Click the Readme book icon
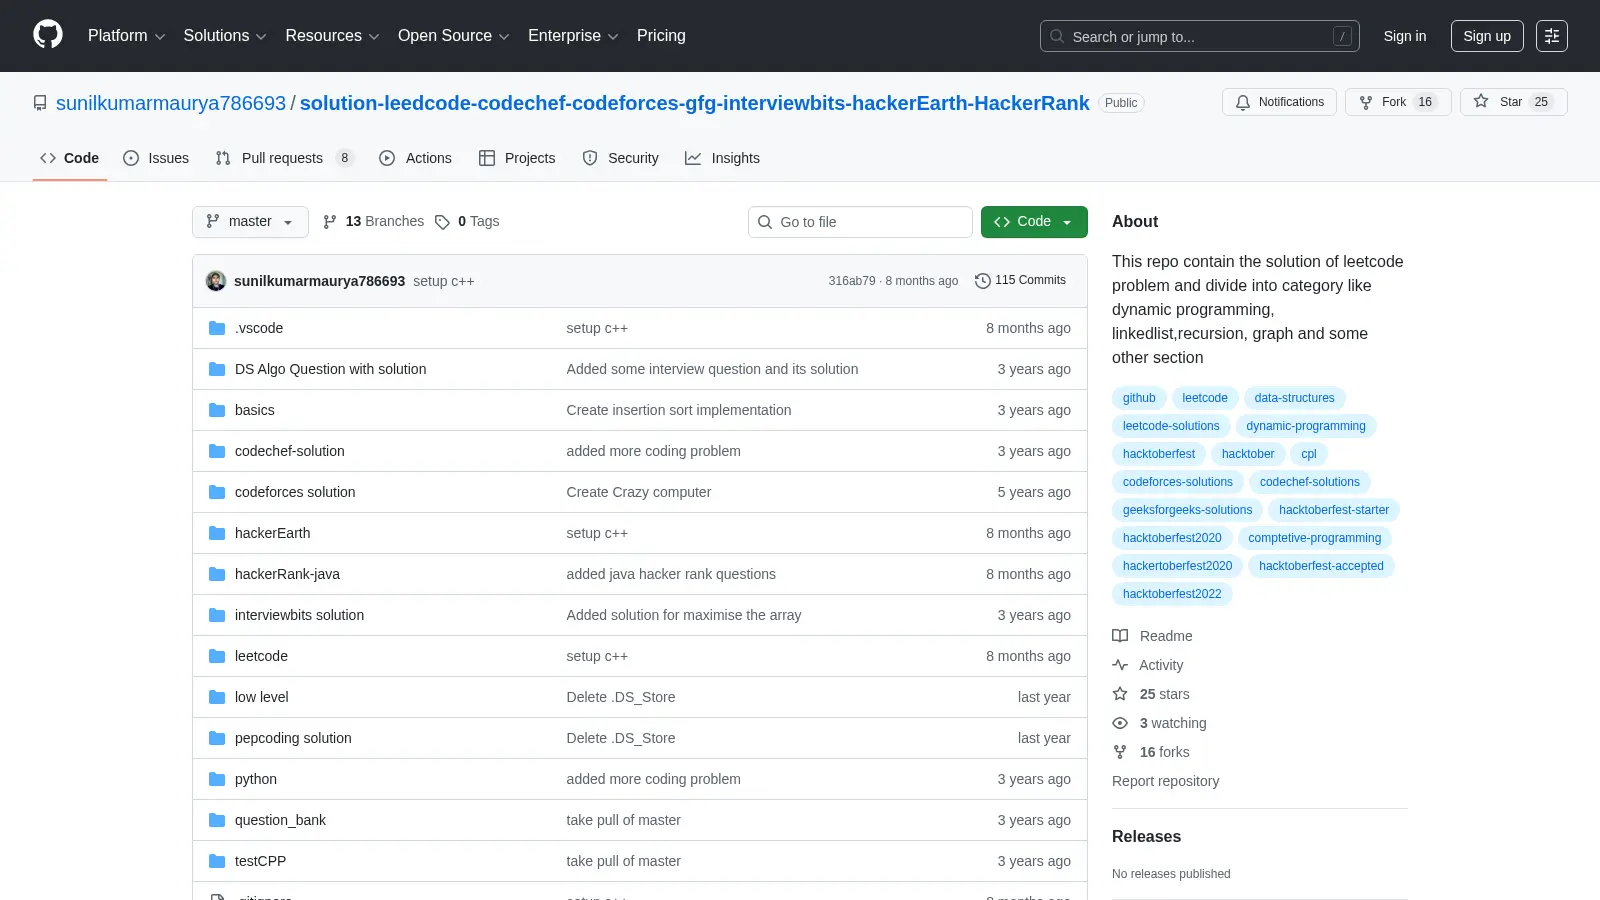The image size is (1600, 900). [1120, 636]
